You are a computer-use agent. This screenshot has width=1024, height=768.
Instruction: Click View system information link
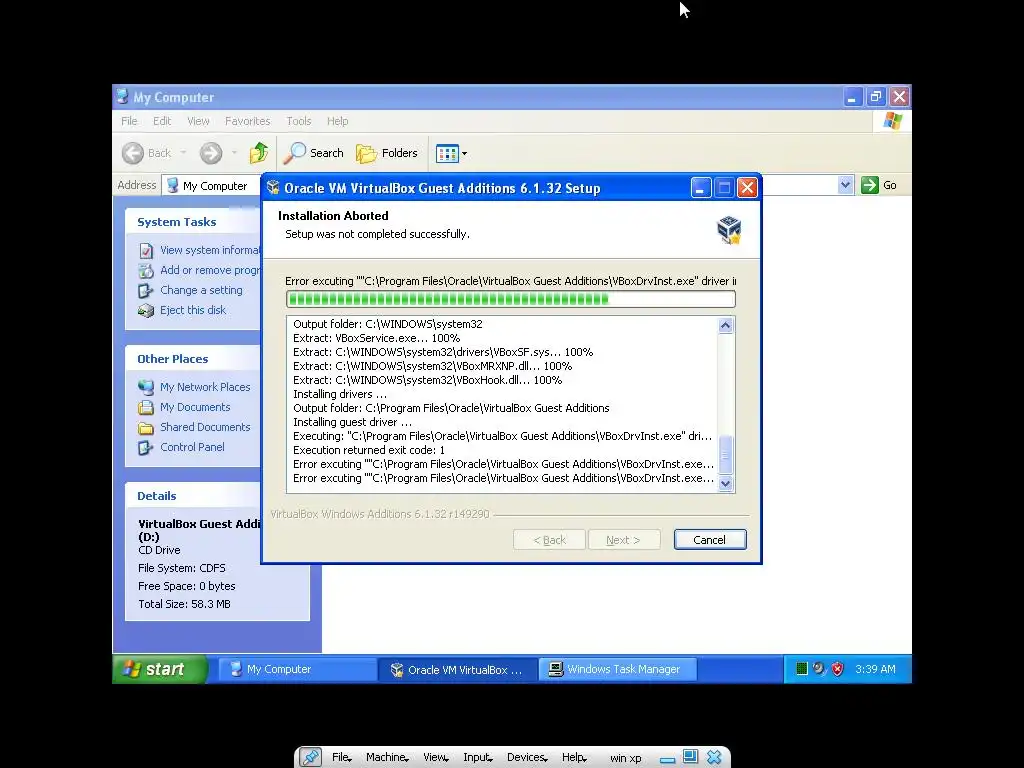coord(199,250)
